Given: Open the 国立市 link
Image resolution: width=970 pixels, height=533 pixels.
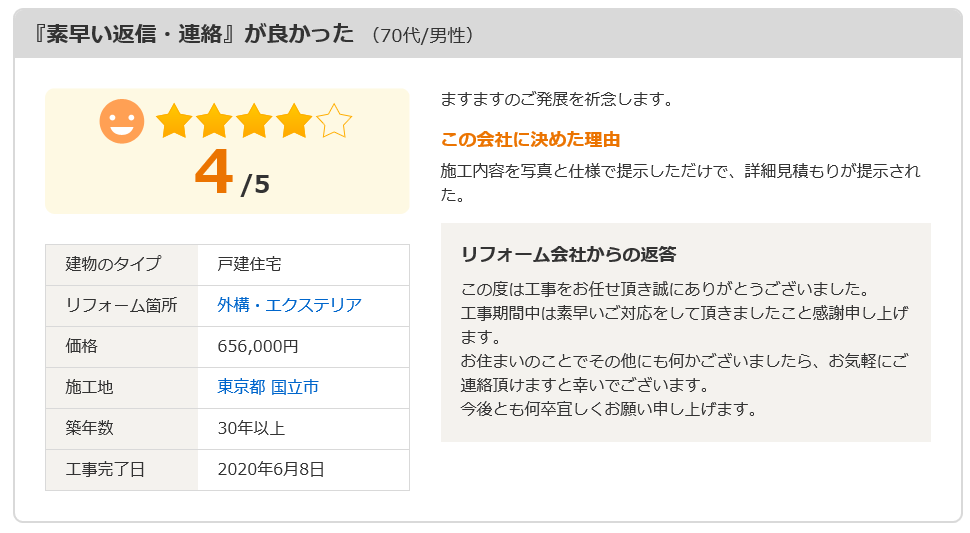Looking at the screenshot, I should [x=295, y=387].
